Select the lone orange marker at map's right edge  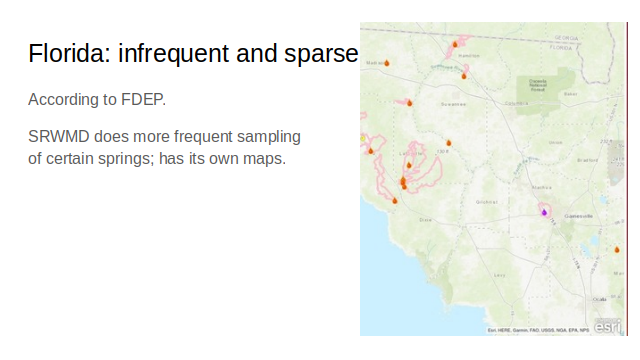coord(617,249)
